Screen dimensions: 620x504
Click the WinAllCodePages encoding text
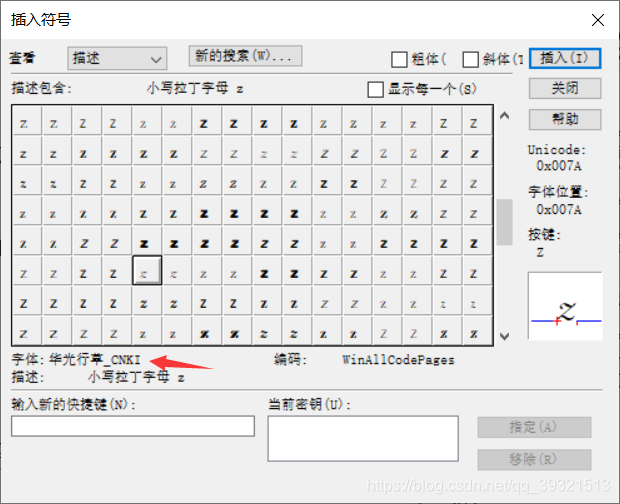pos(398,360)
